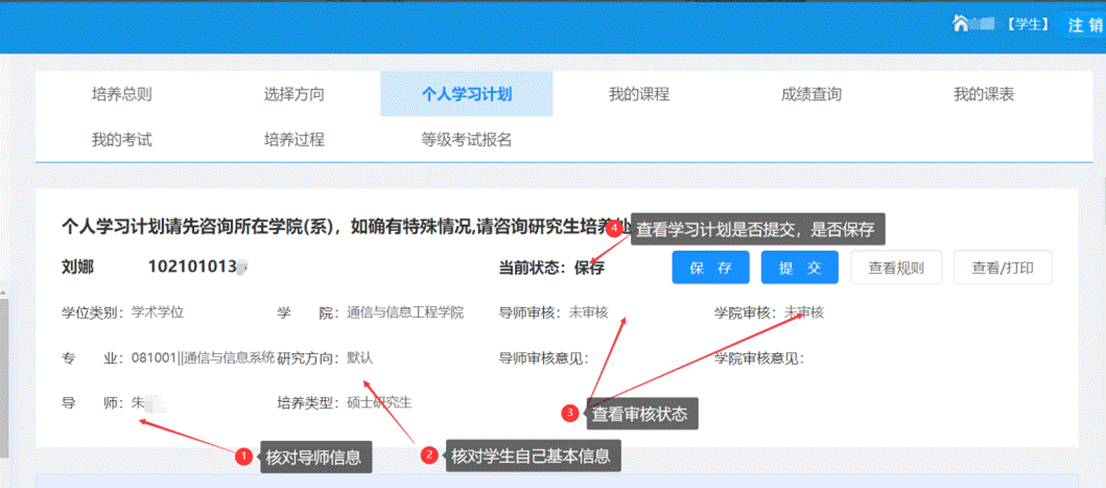1106x488 pixels.
Task: Submit the plan with 提交 button
Action: tap(799, 268)
